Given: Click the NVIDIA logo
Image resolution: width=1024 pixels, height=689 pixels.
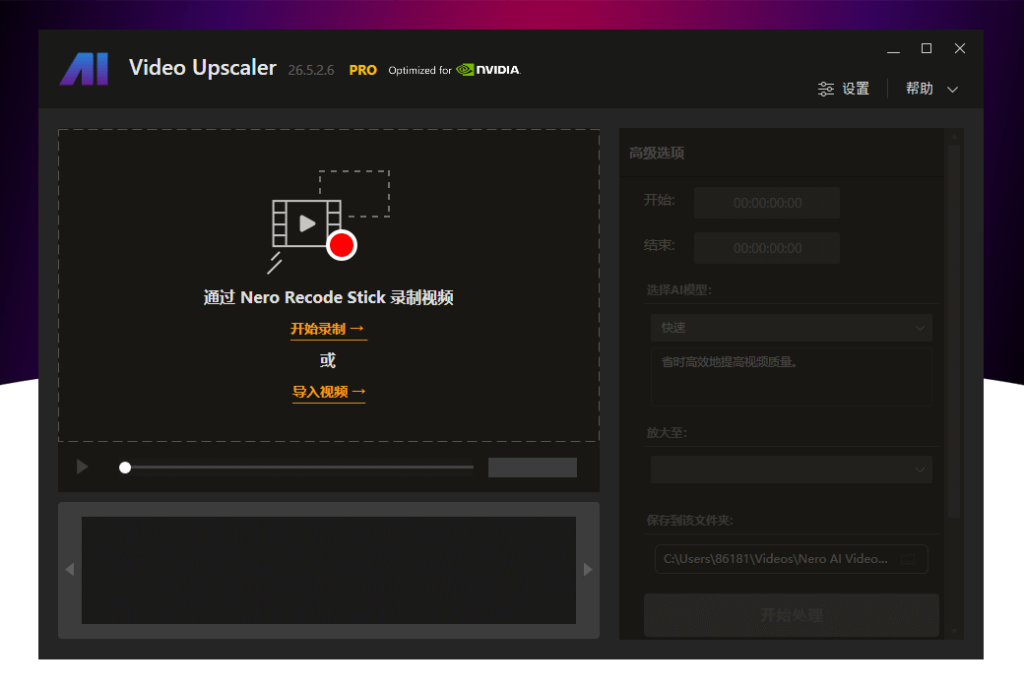Looking at the screenshot, I should [x=488, y=70].
